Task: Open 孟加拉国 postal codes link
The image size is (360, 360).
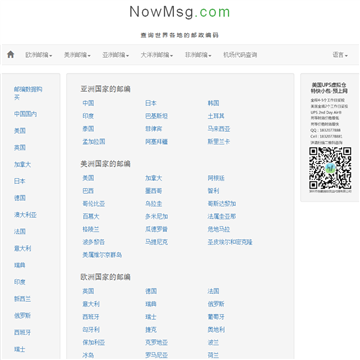Action: (94, 142)
